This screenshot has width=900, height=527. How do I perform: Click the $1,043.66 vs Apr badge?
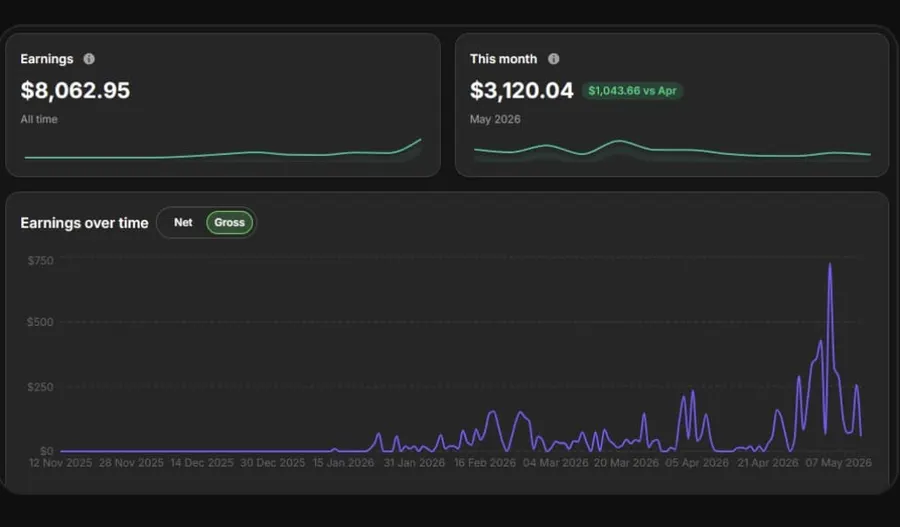pyautogui.click(x=633, y=91)
